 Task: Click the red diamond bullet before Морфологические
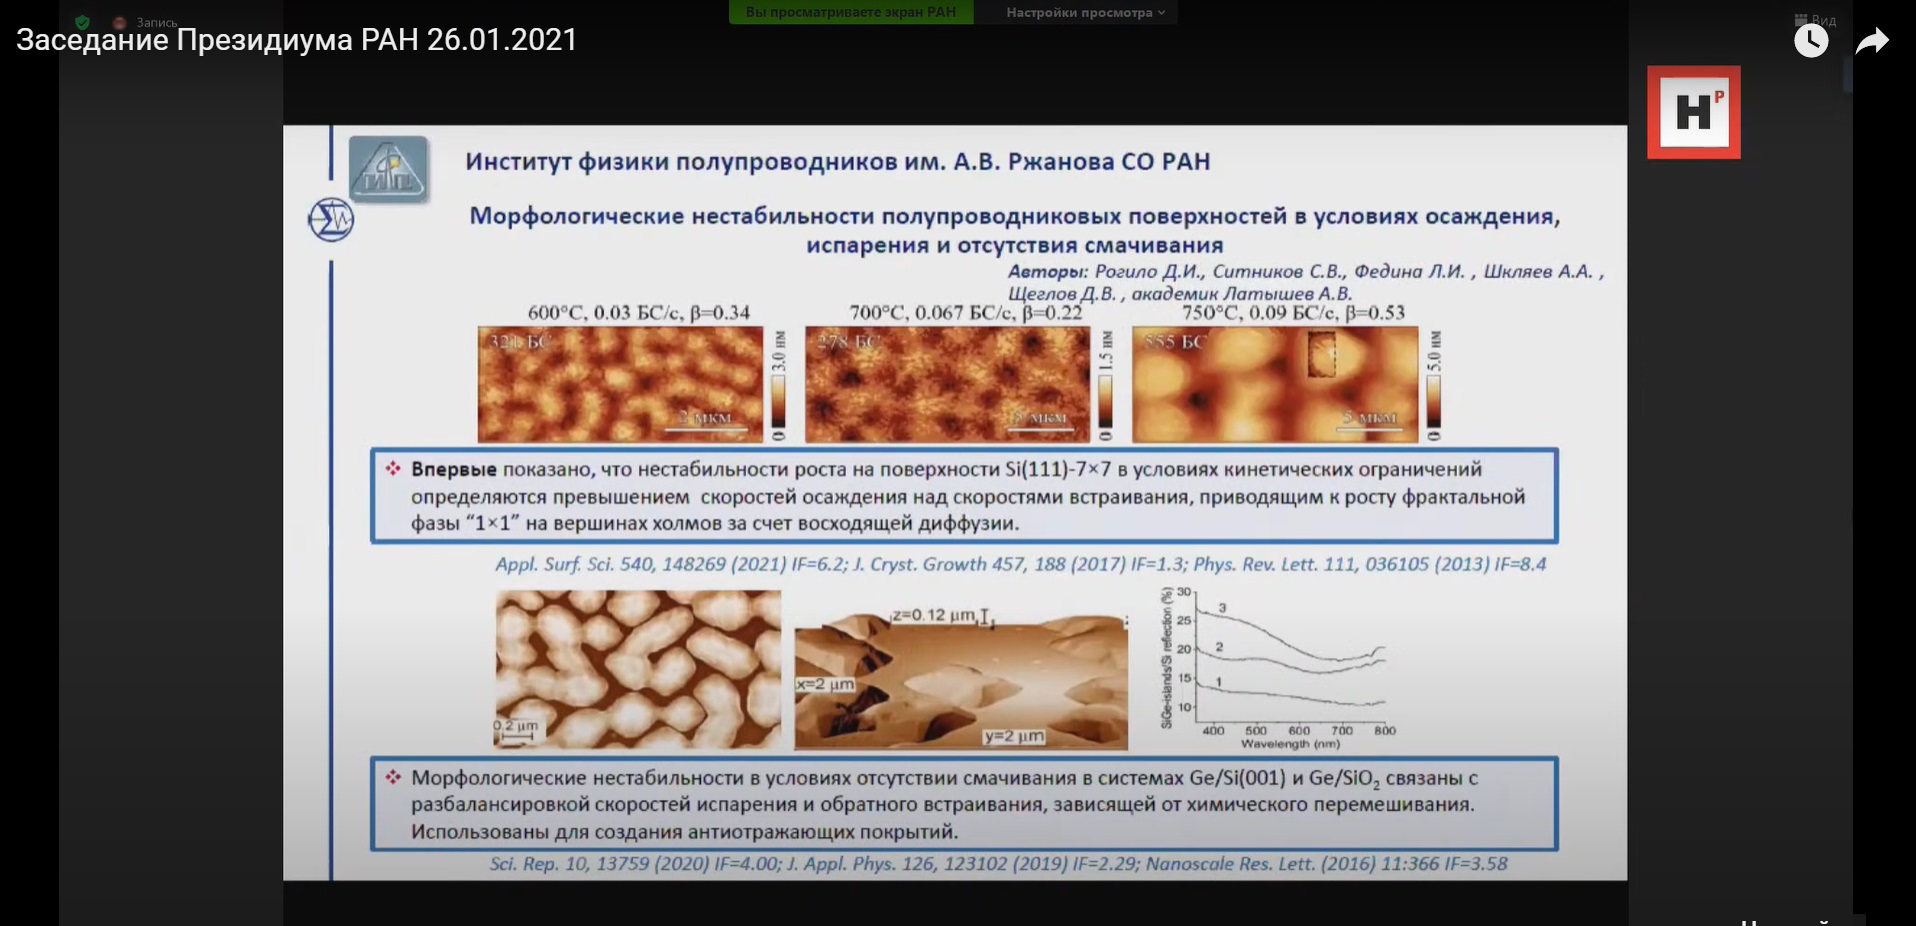[393, 776]
